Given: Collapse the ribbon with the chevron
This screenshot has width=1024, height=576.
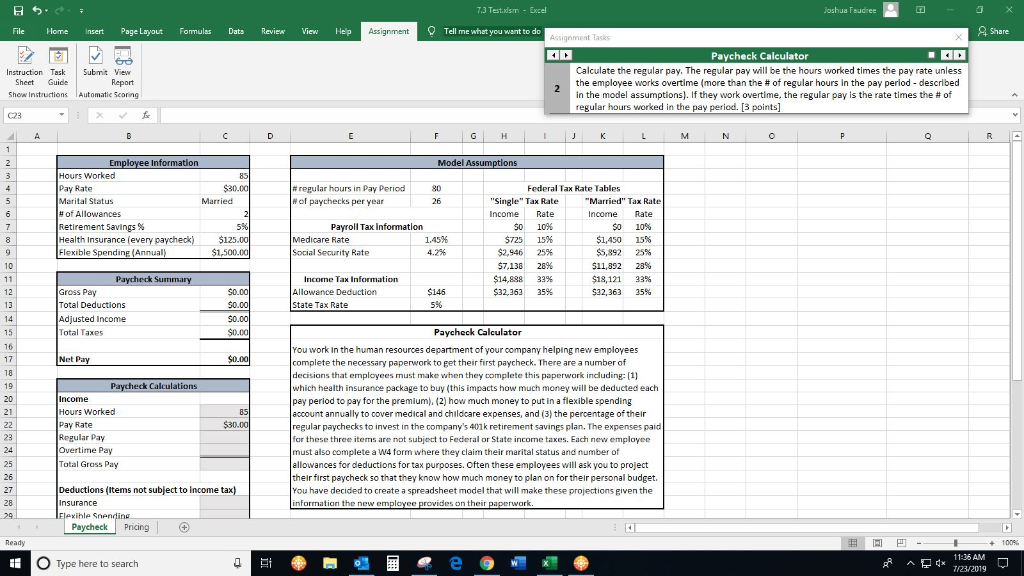Looking at the screenshot, I should pyautogui.click(x=1014, y=95).
